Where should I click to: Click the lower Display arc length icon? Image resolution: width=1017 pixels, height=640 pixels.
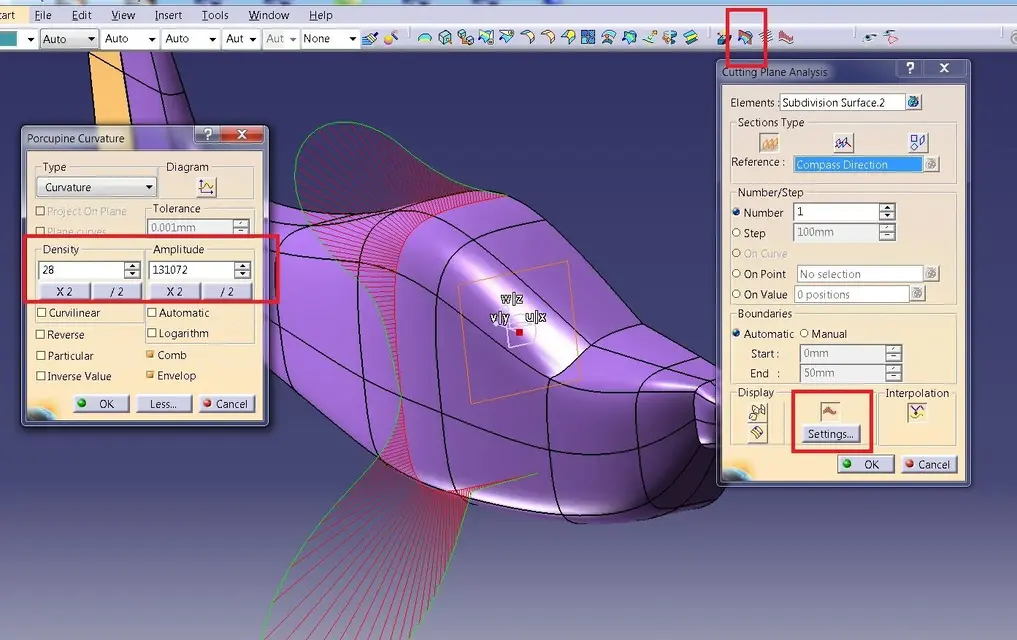757,433
